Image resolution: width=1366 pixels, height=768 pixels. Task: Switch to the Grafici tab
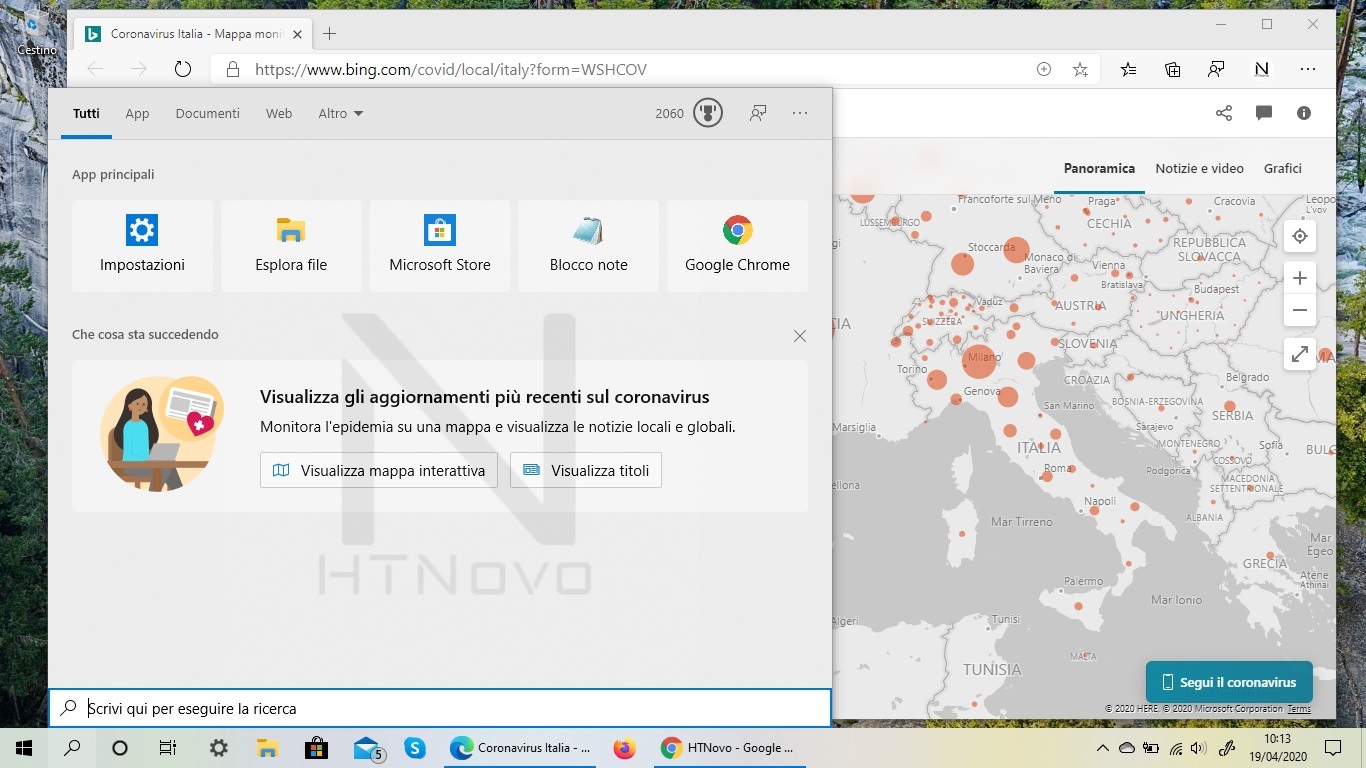[1282, 168]
